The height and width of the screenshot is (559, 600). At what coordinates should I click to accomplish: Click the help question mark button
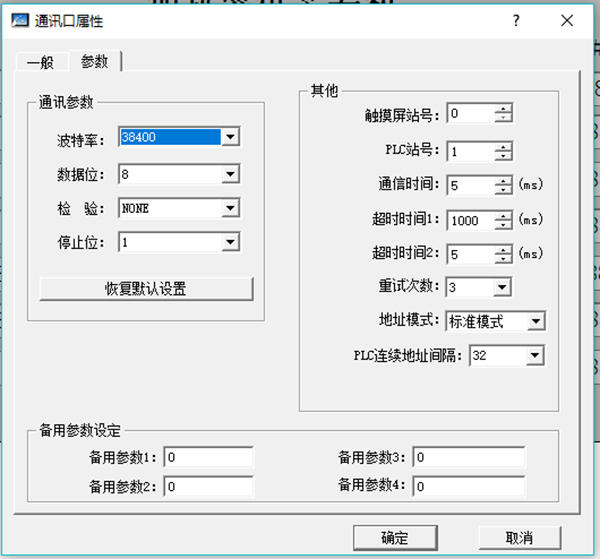[517, 20]
